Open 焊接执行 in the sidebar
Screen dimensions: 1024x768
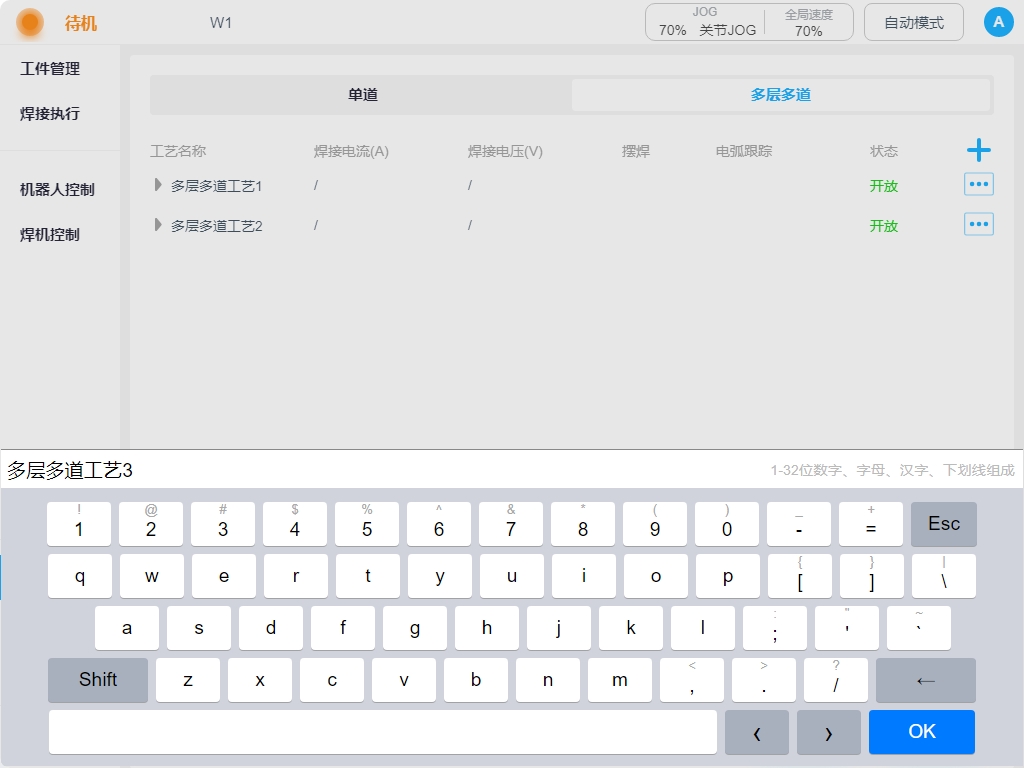tap(50, 114)
